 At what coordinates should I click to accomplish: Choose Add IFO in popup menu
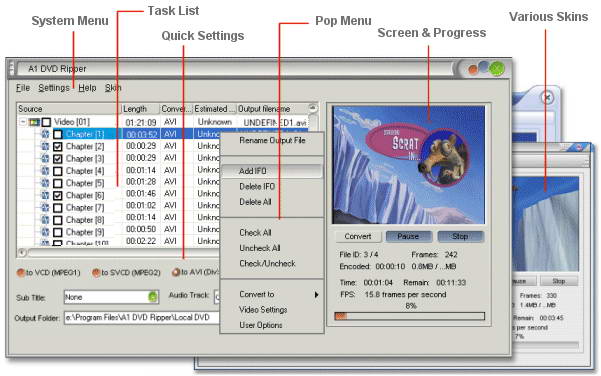(x=272, y=171)
